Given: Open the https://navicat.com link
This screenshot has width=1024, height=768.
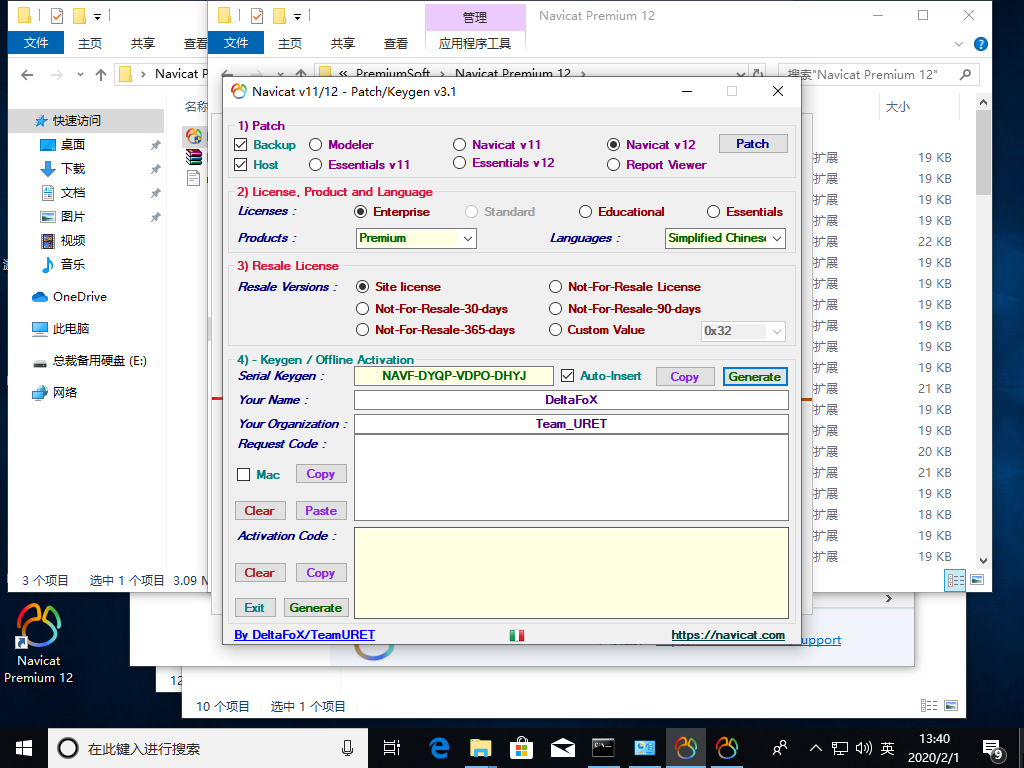Looking at the screenshot, I should (728, 635).
